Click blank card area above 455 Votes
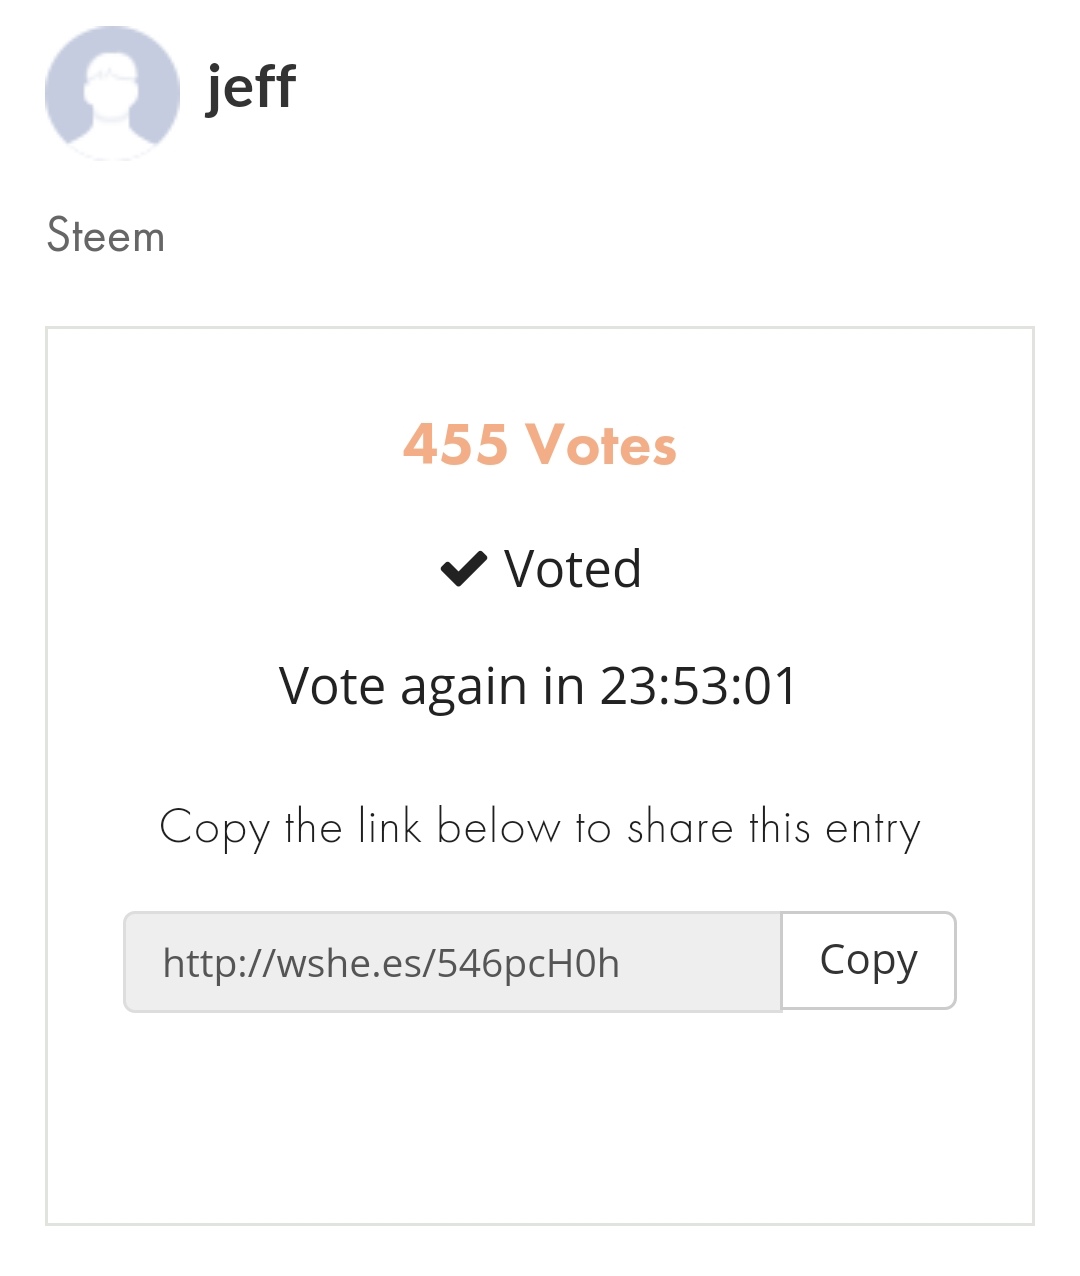Screen dimensions: 1080x1276 click(540, 370)
